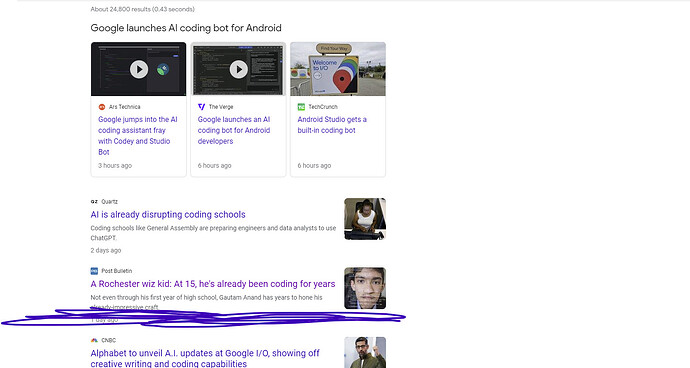The image size is (690, 368).
Task: Click the '2 days ago' timestamp
Action: click(106, 250)
